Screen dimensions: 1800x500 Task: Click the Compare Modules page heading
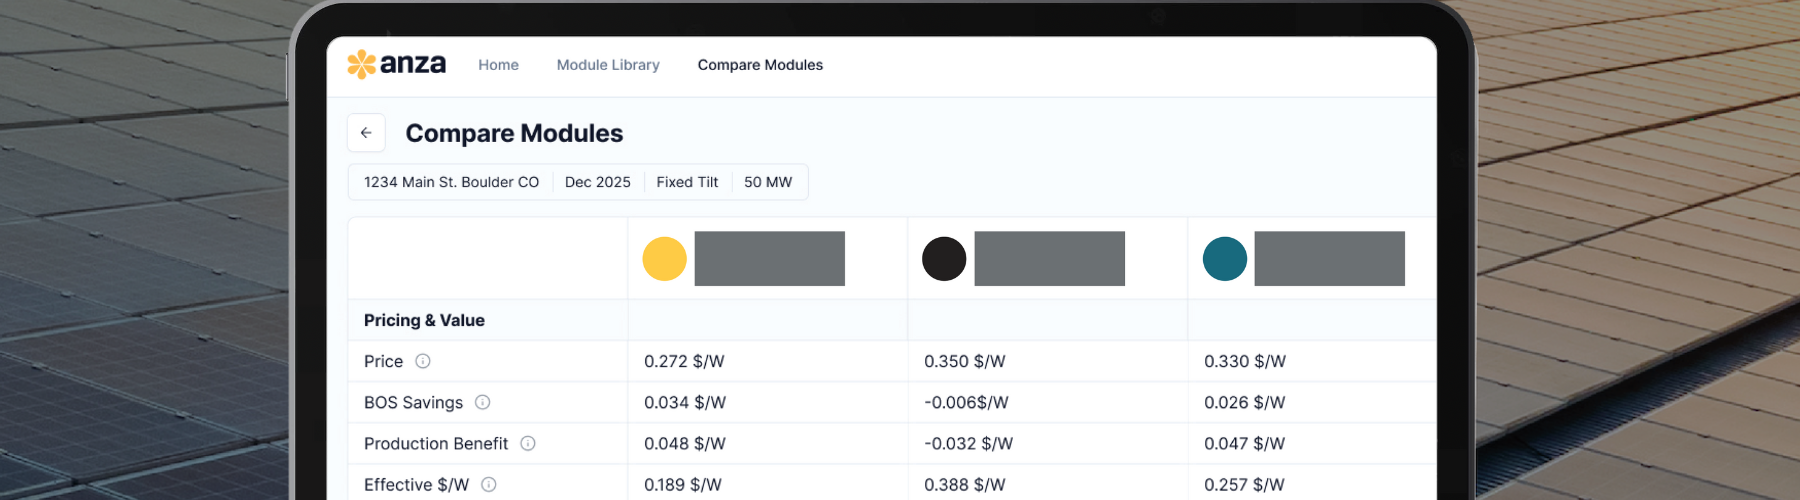pos(514,133)
